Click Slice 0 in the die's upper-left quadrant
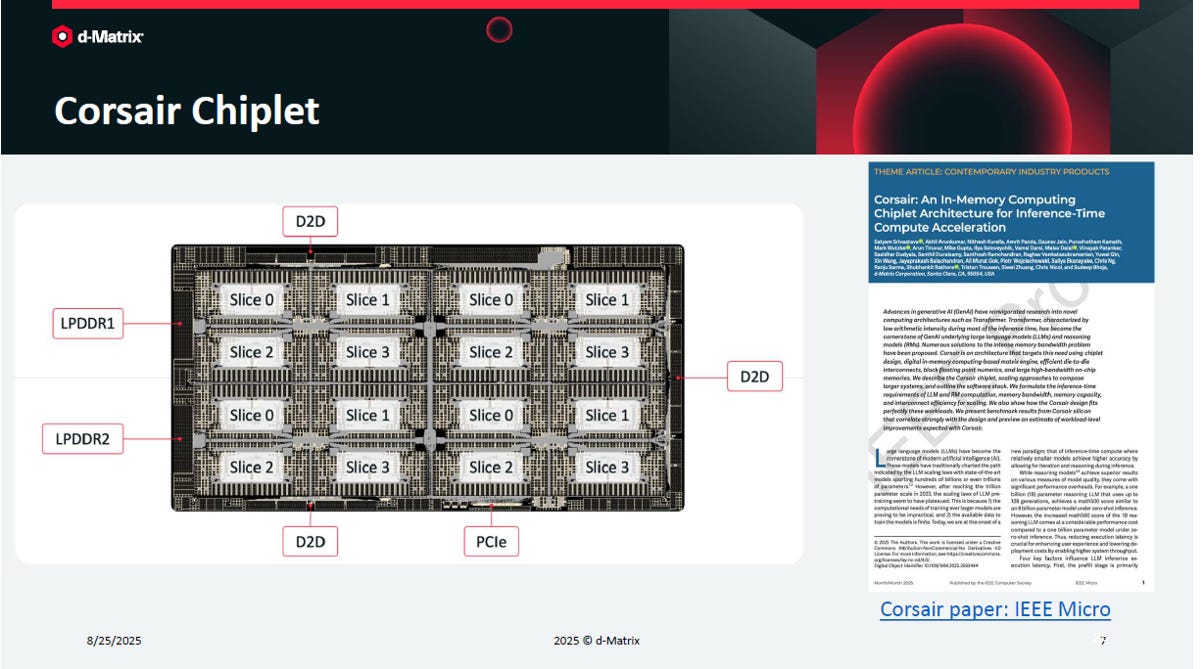This screenshot has height=669, width=1203. (252, 300)
